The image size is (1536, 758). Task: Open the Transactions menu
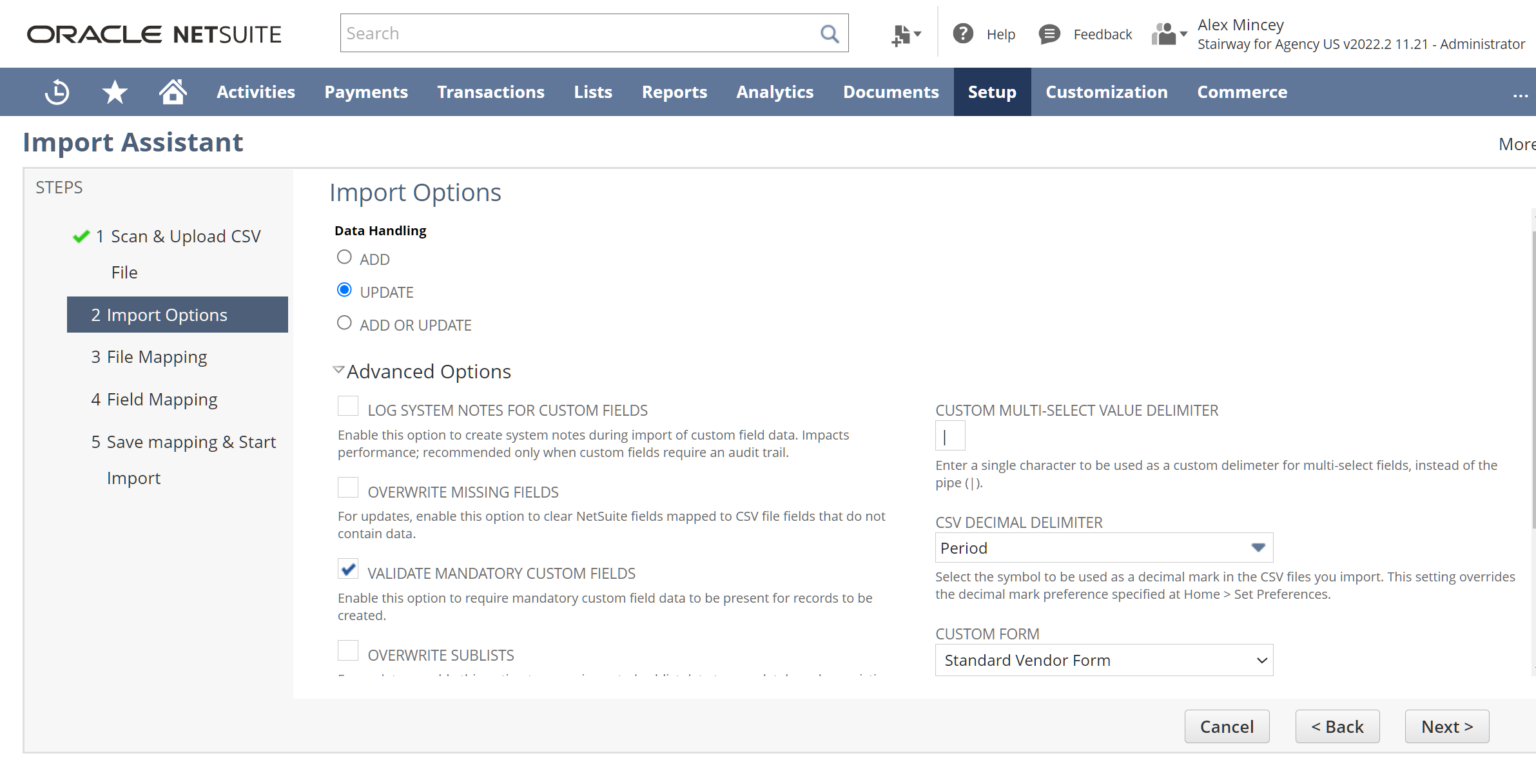[490, 91]
